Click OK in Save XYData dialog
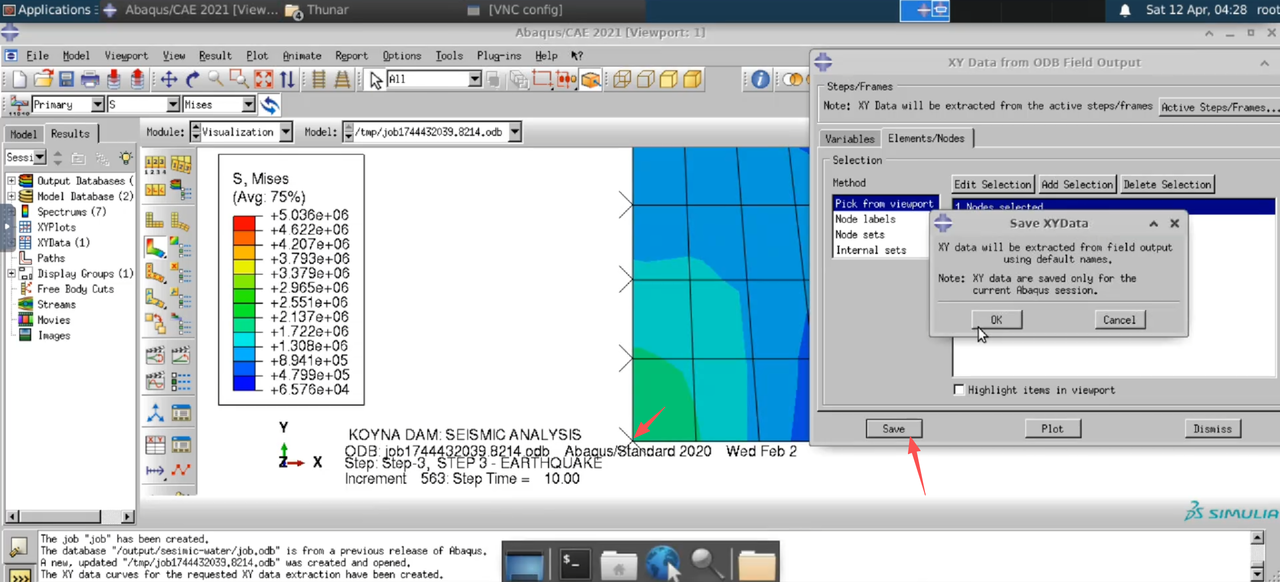The height and width of the screenshot is (582, 1280). (996, 320)
